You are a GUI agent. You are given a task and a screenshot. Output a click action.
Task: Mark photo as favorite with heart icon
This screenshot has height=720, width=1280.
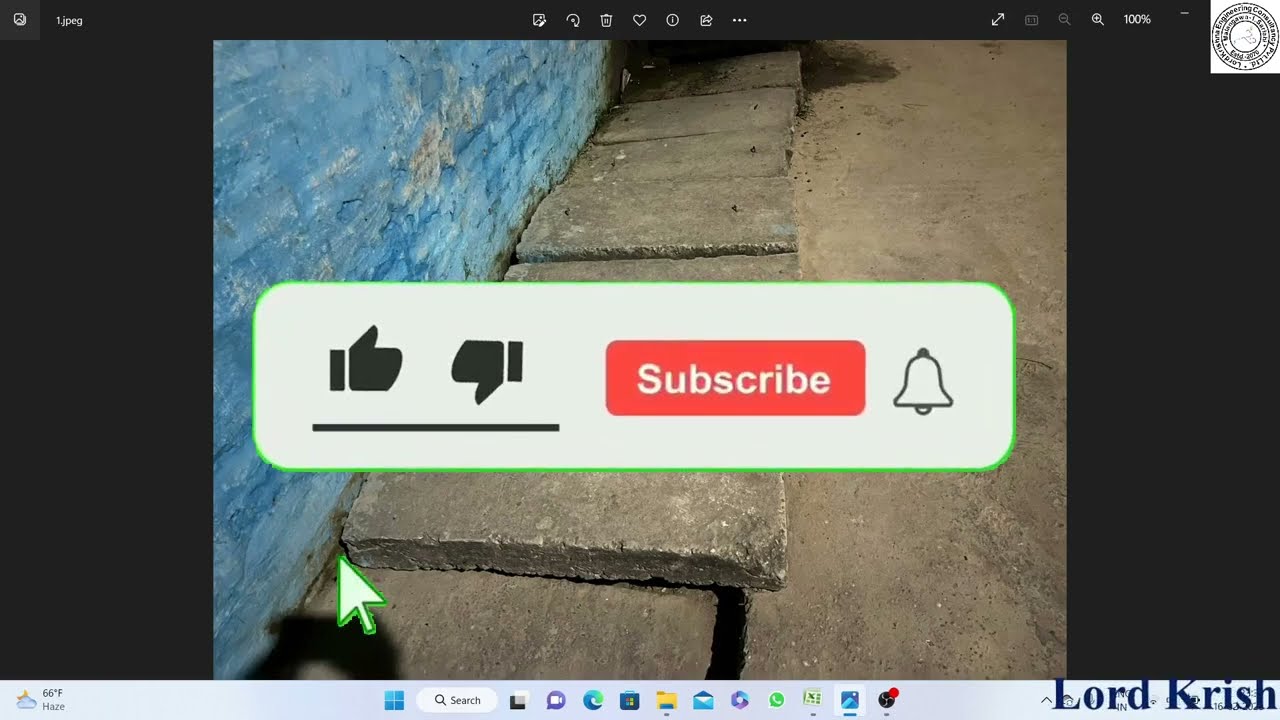[x=639, y=20]
